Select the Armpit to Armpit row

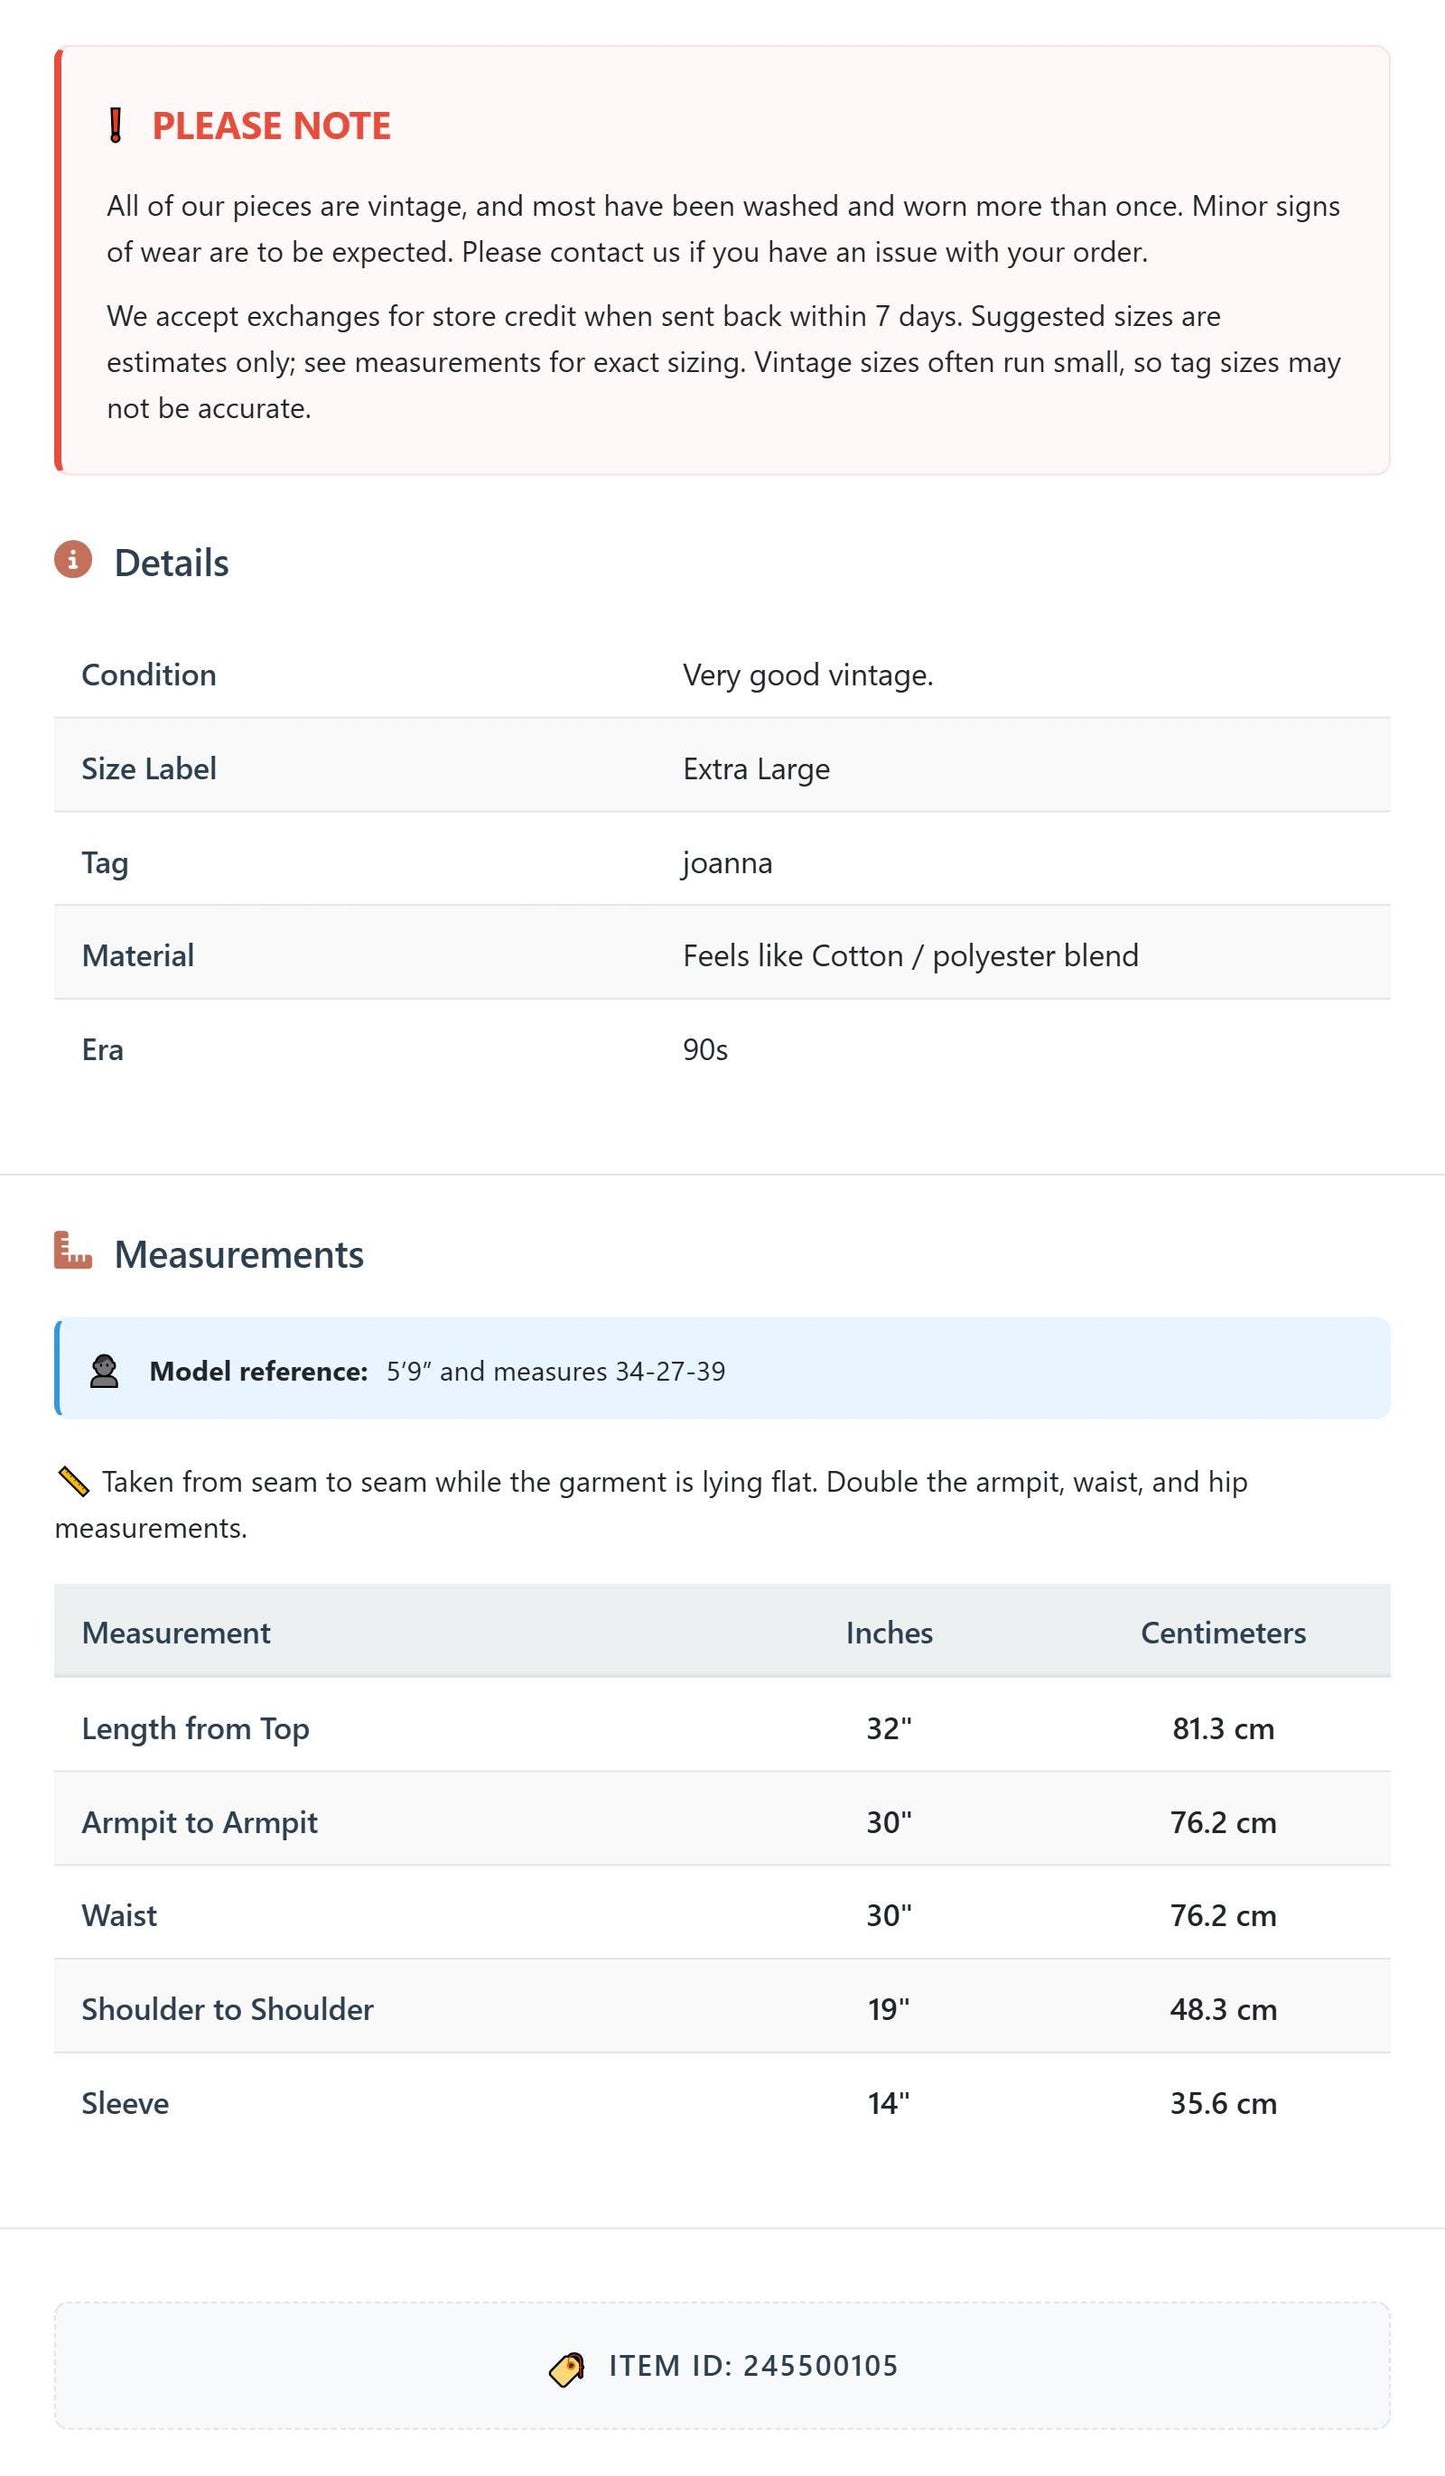click(x=722, y=1822)
